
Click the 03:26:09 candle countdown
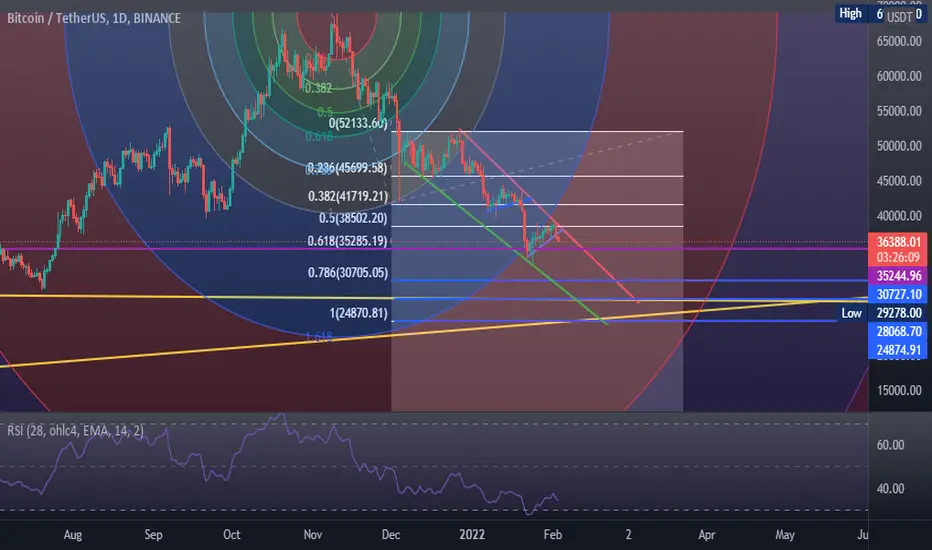click(898, 257)
